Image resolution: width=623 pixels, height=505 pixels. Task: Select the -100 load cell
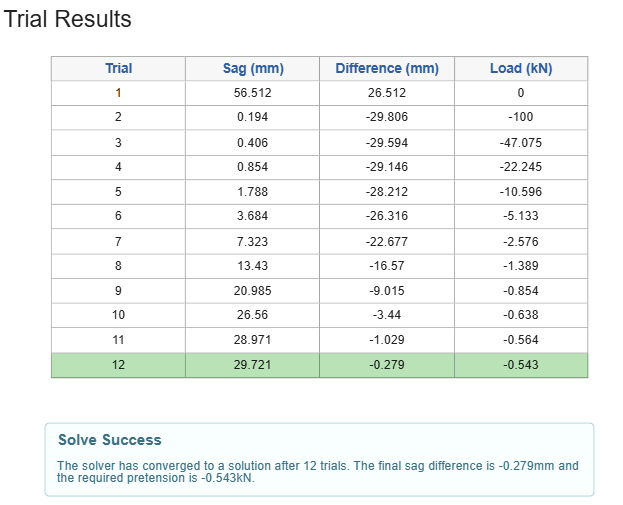pyautogui.click(x=521, y=118)
